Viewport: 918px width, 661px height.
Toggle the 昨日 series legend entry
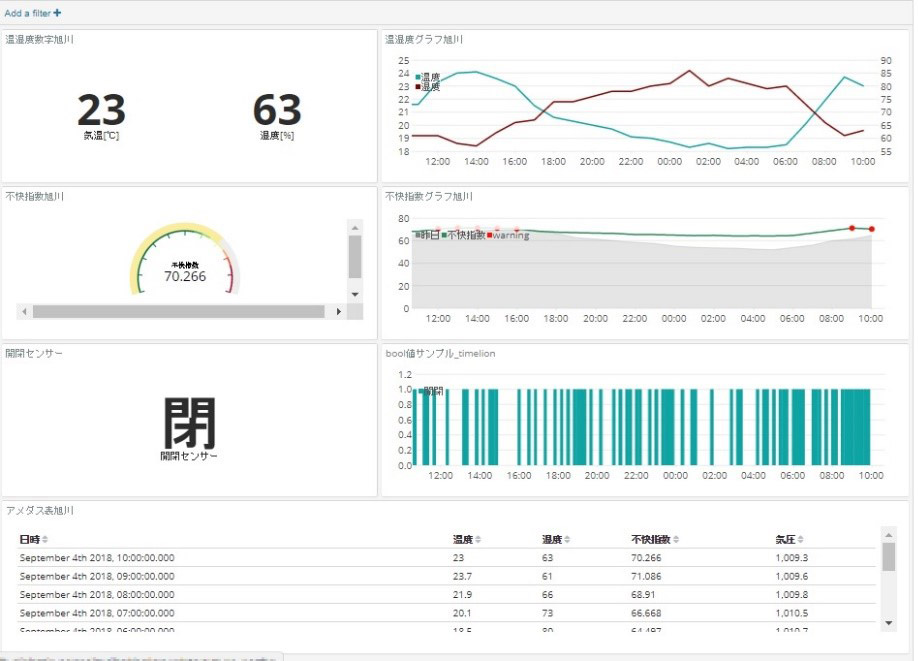427,235
